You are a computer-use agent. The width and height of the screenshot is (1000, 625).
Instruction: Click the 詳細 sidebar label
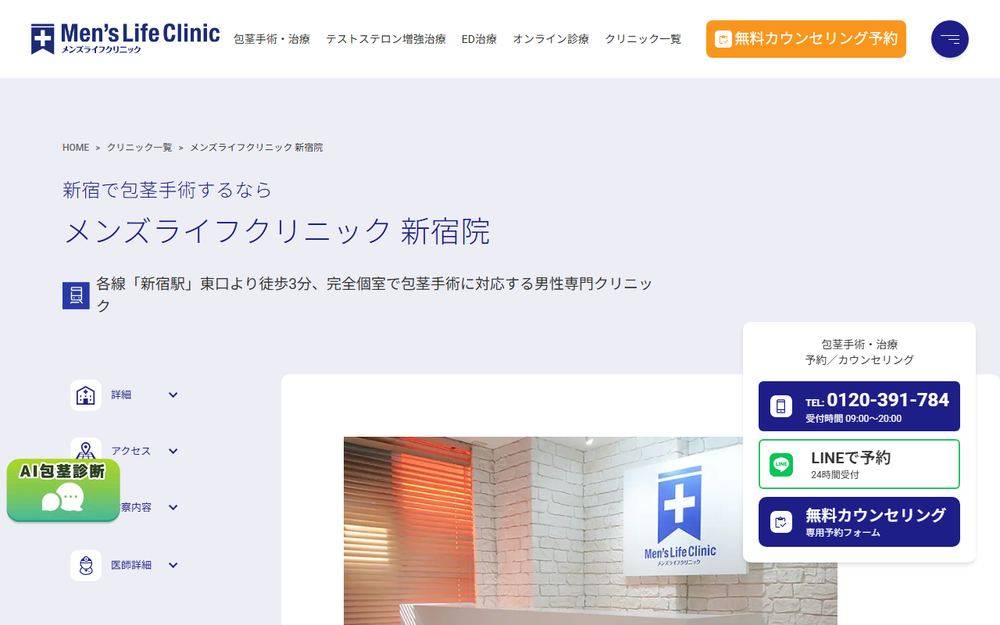pyautogui.click(x=121, y=395)
